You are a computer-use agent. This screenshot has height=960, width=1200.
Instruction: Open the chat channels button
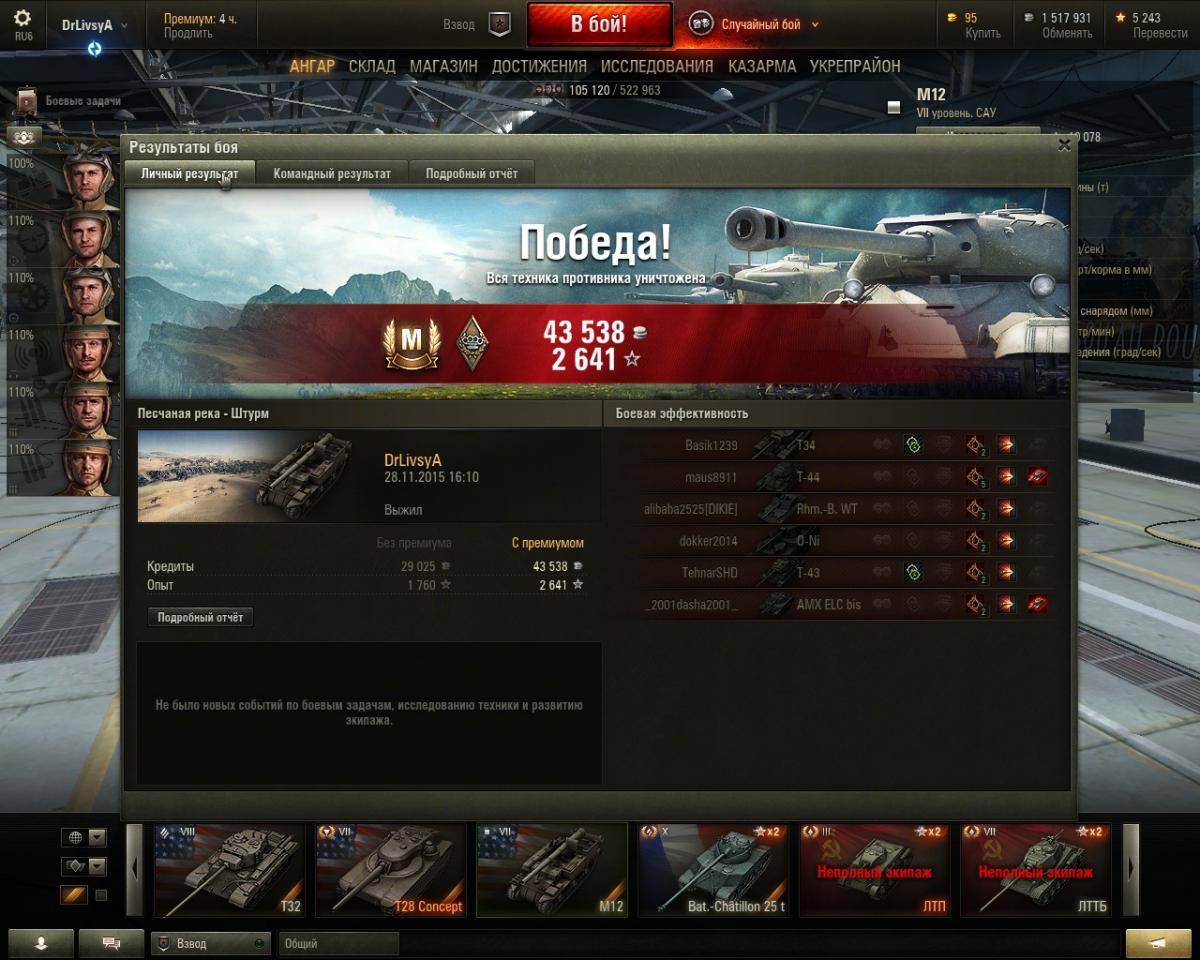point(111,943)
